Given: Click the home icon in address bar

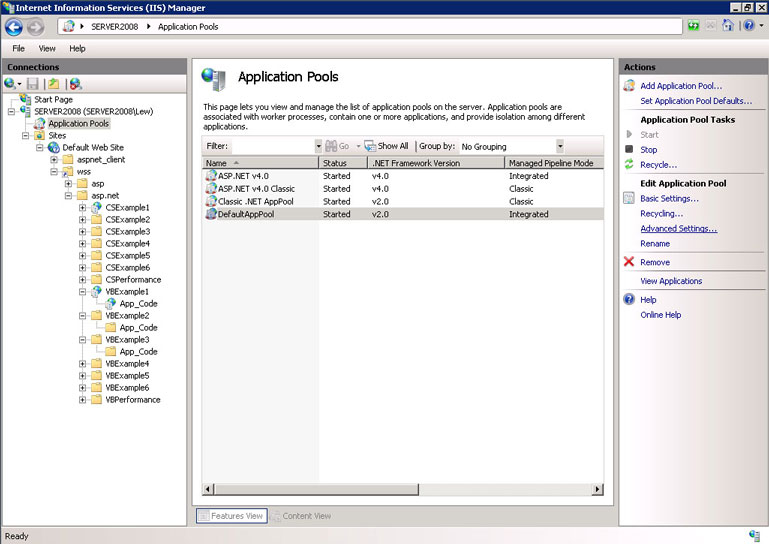Looking at the screenshot, I should pyautogui.click(x=728, y=26).
